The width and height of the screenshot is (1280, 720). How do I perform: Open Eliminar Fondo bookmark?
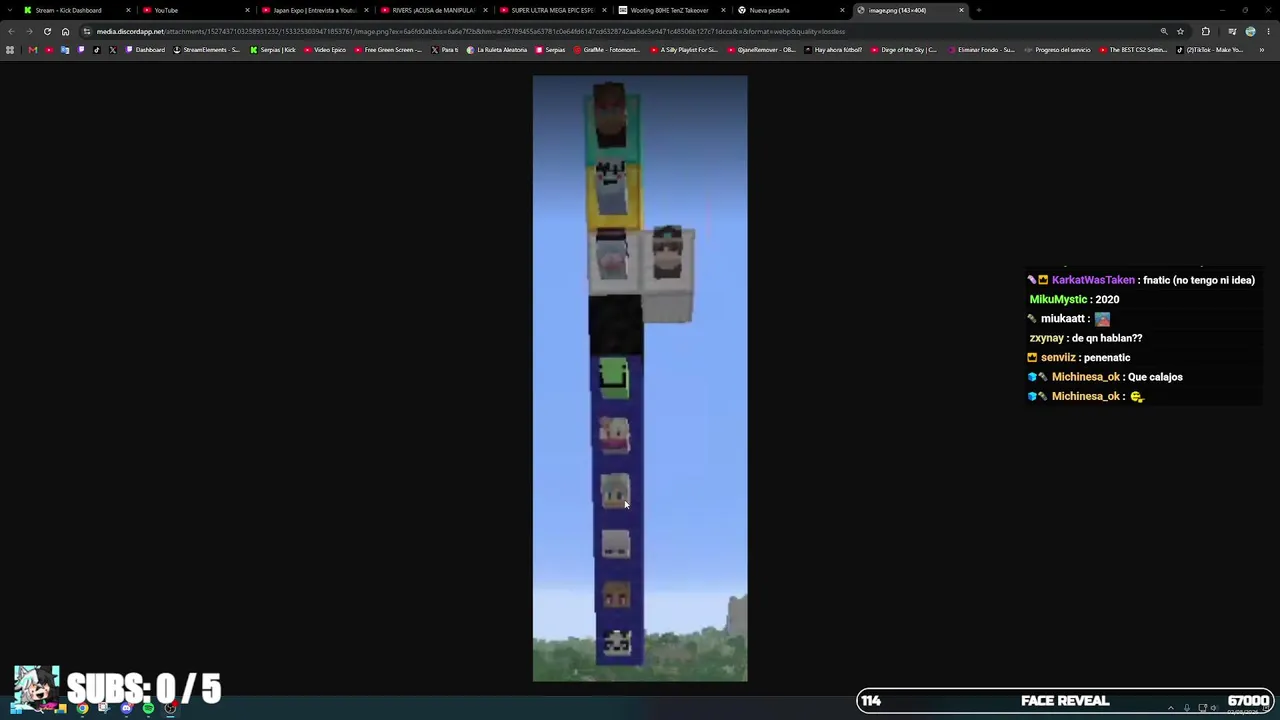(x=980, y=50)
